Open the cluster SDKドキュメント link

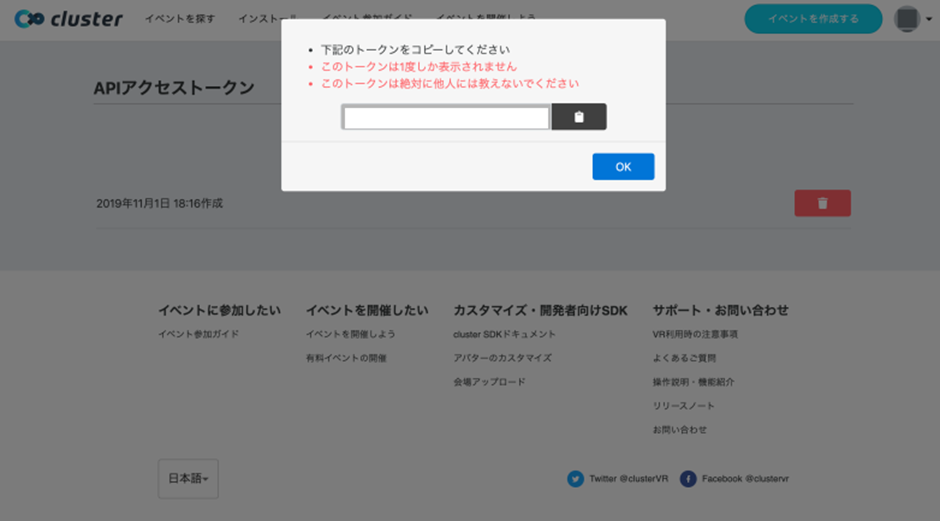click(x=504, y=334)
